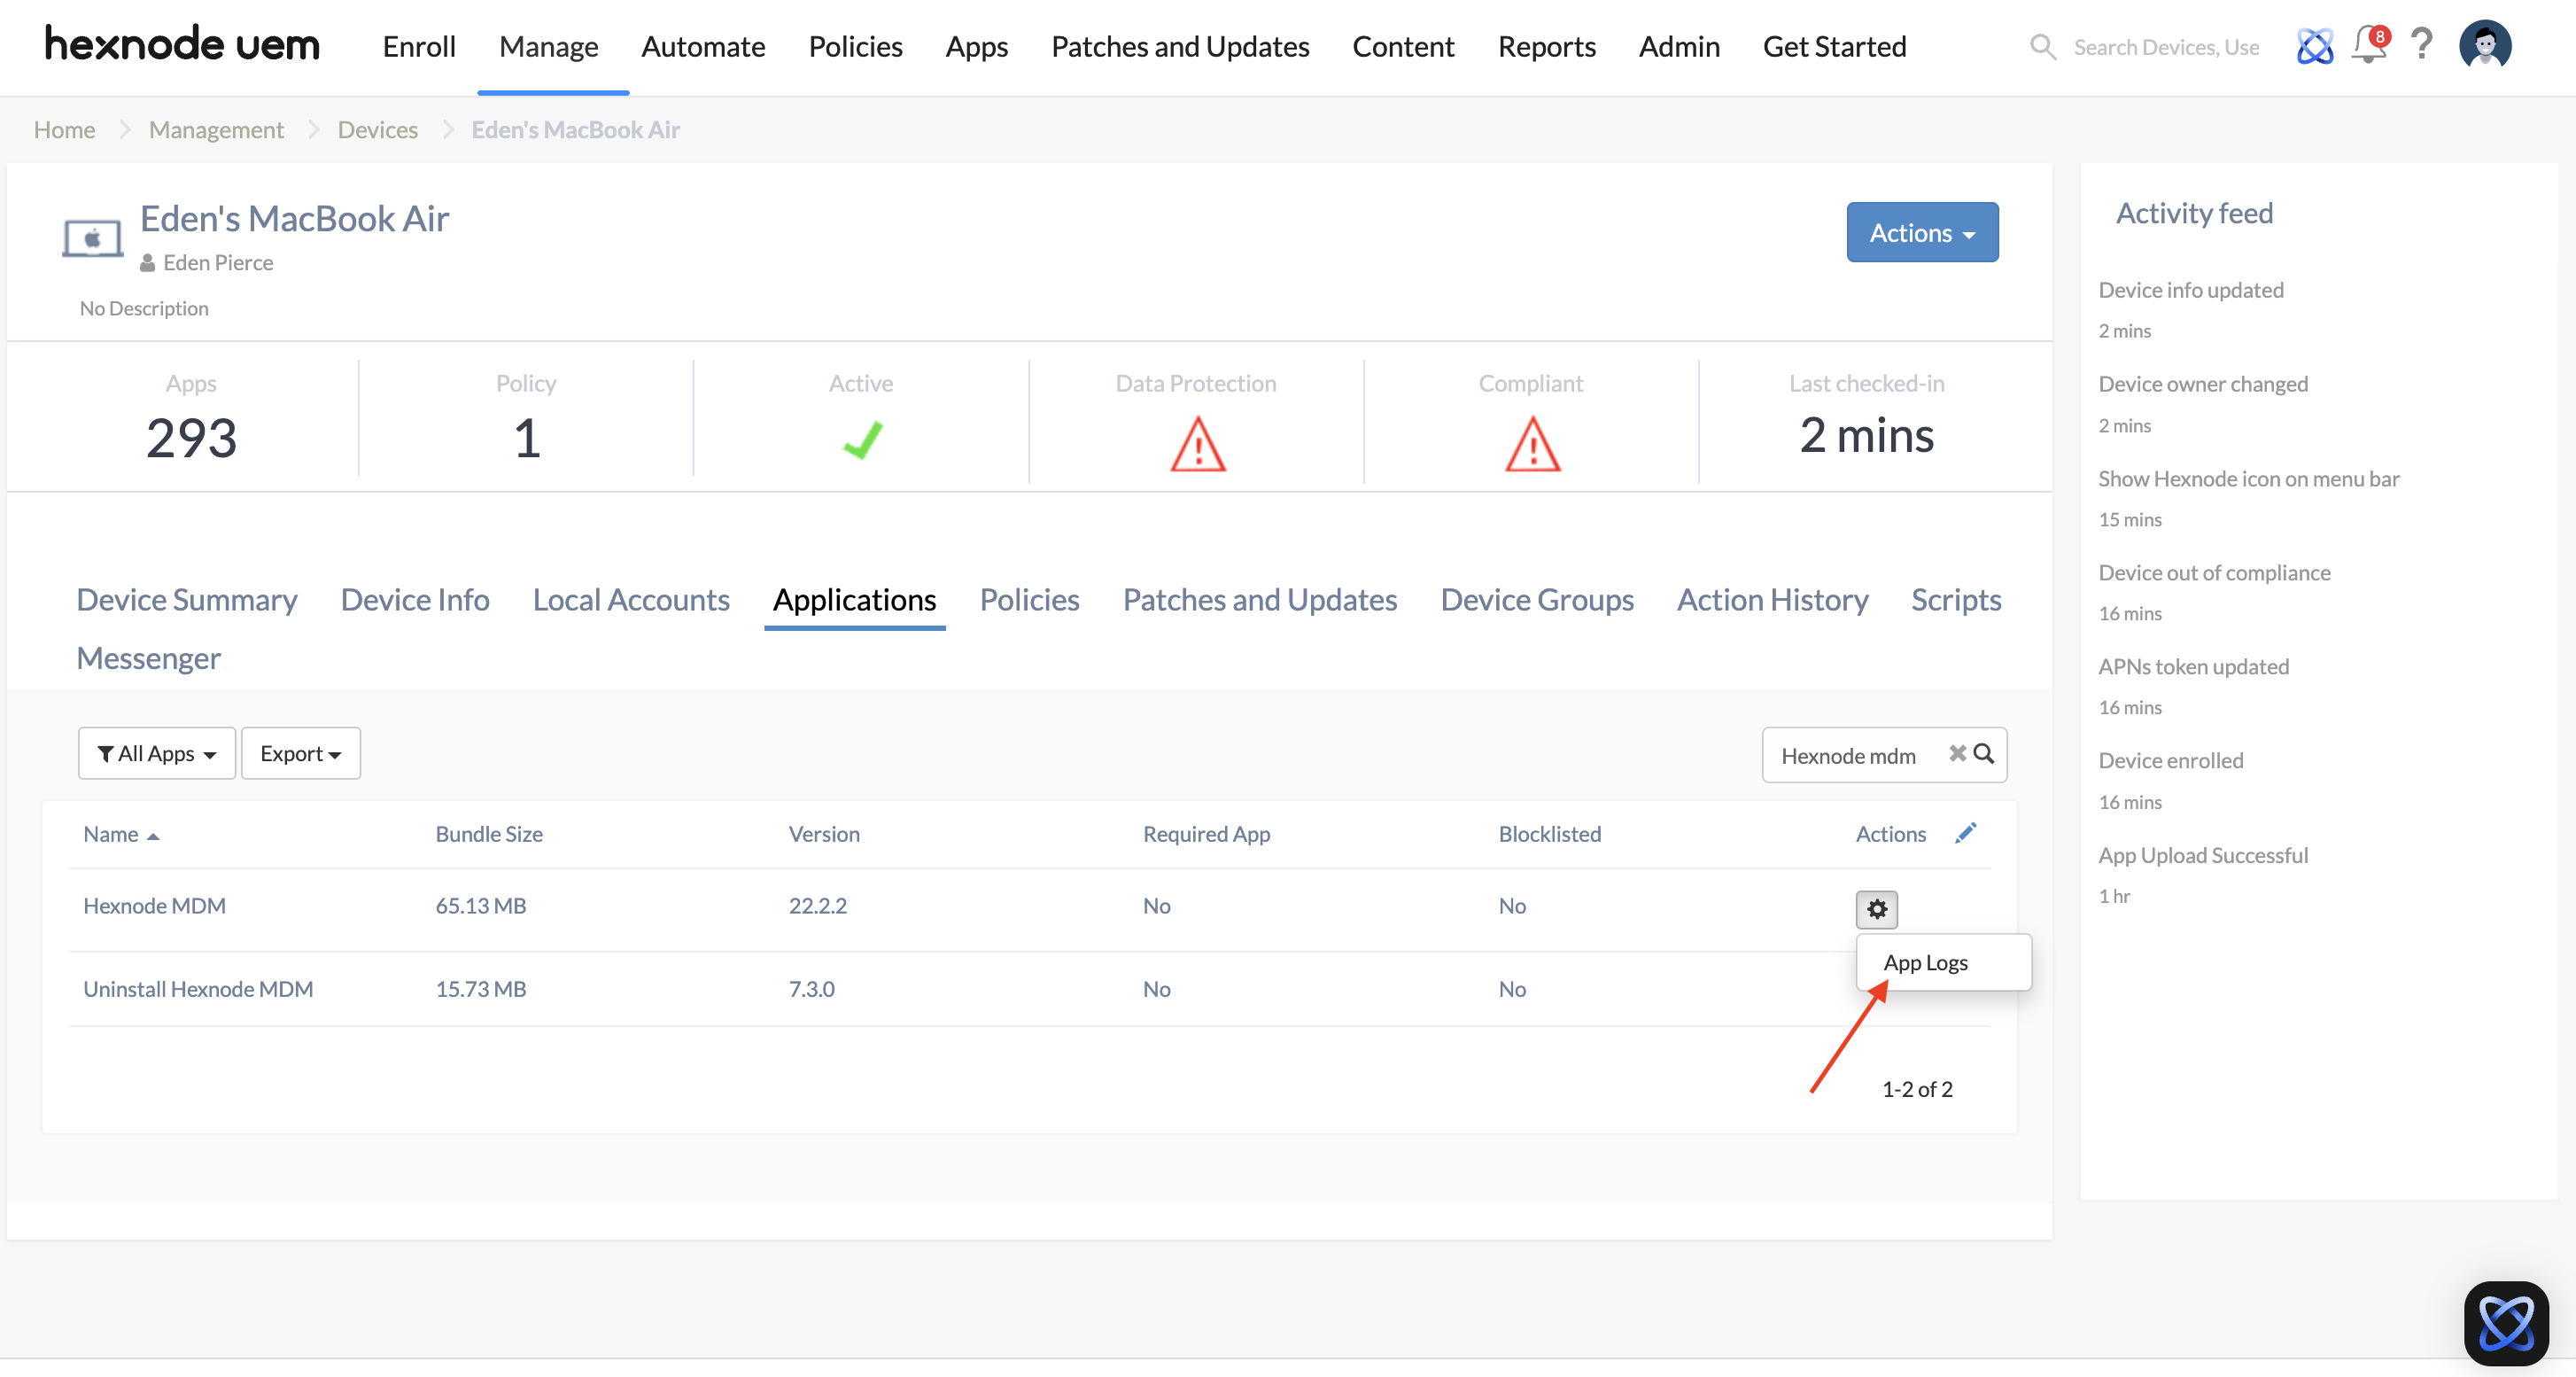The height and width of the screenshot is (1377, 2576).
Task: Open the Enroll menu
Action: pyautogui.click(x=419, y=47)
